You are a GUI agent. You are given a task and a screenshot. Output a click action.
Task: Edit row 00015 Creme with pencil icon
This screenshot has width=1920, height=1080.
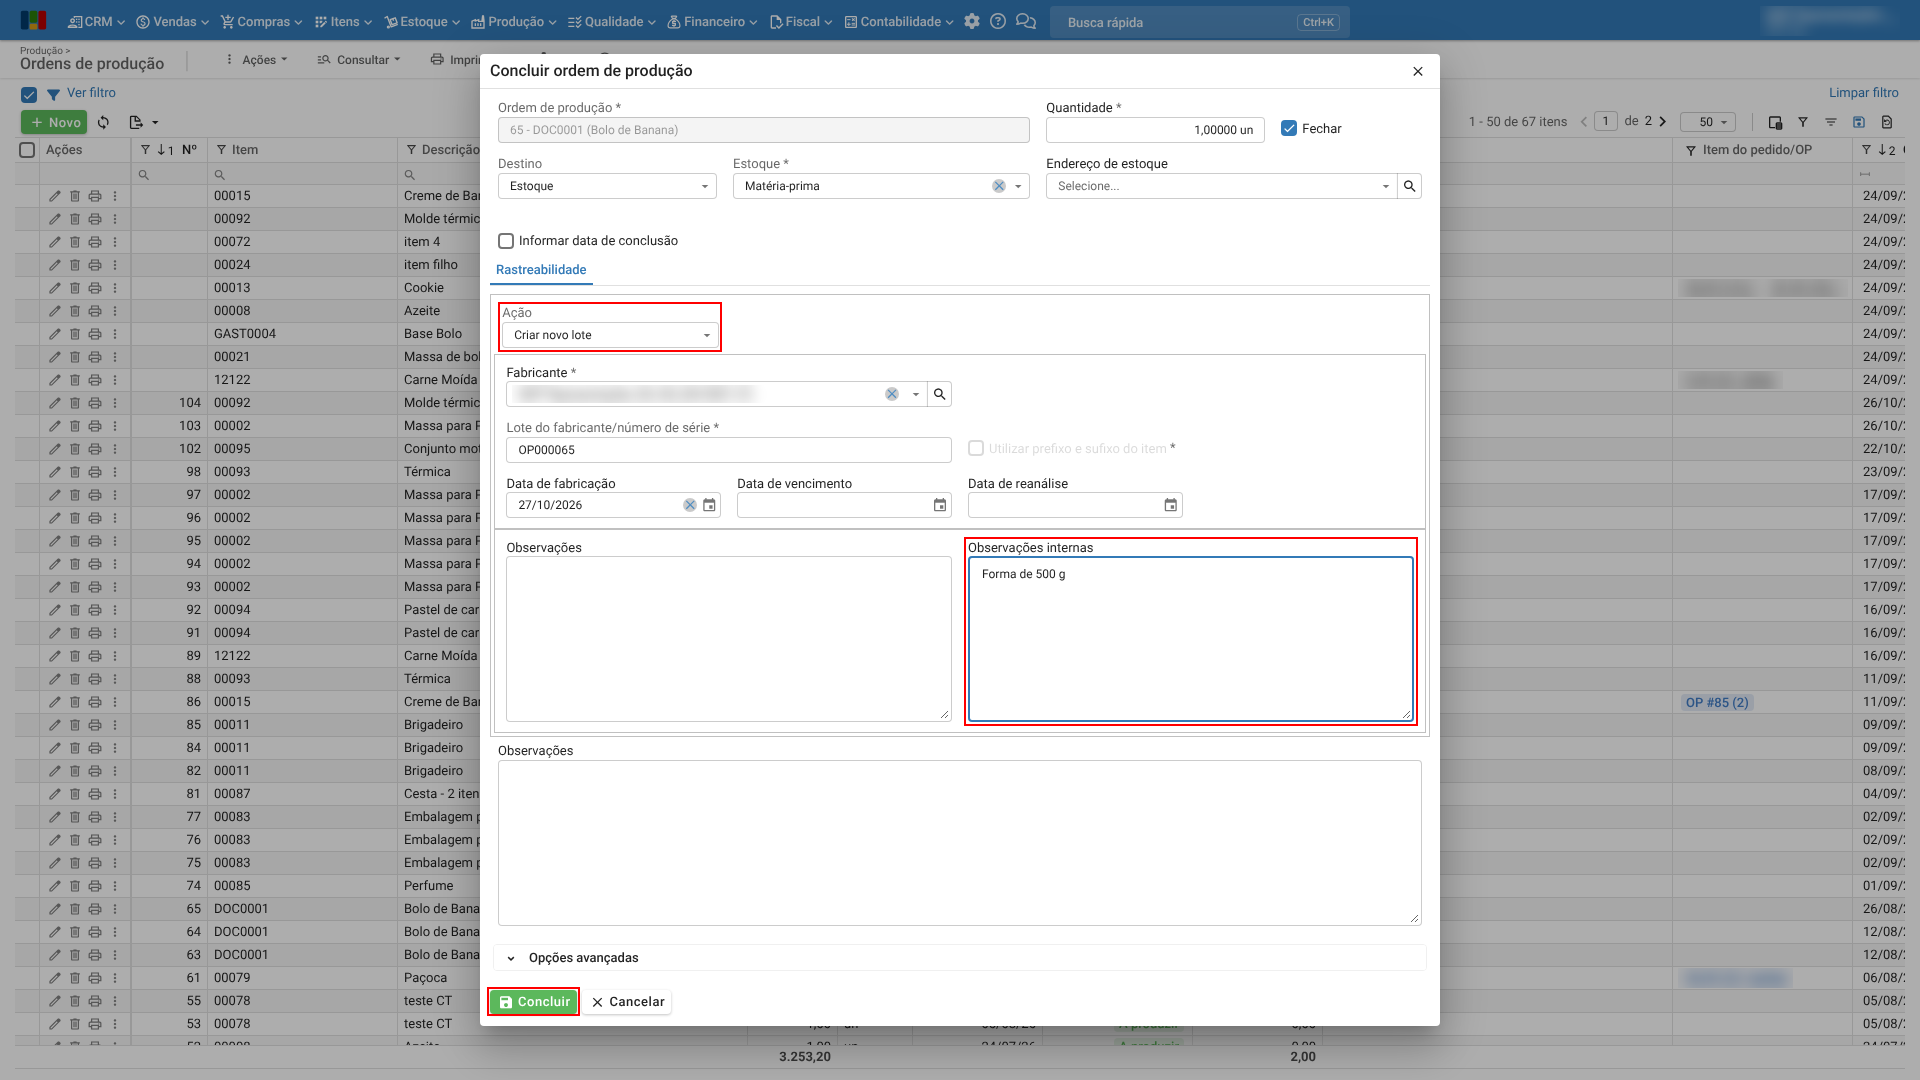coord(55,196)
